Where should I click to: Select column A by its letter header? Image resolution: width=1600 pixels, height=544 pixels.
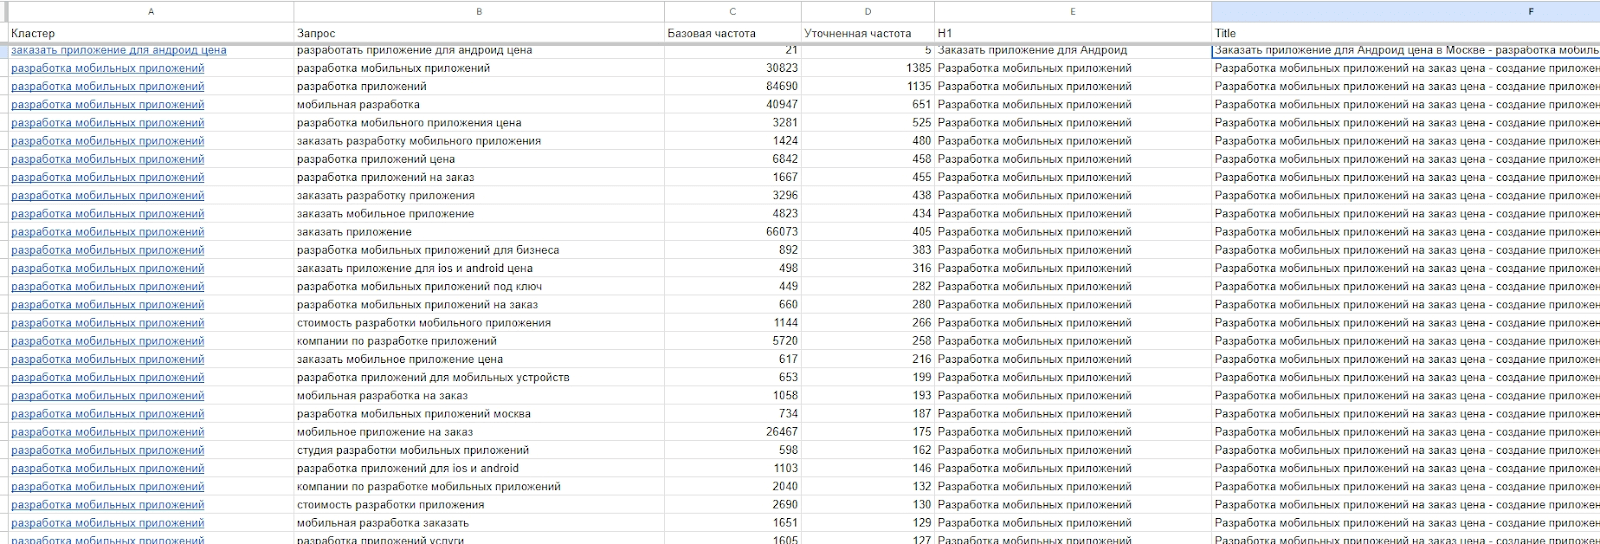(x=150, y=12)
